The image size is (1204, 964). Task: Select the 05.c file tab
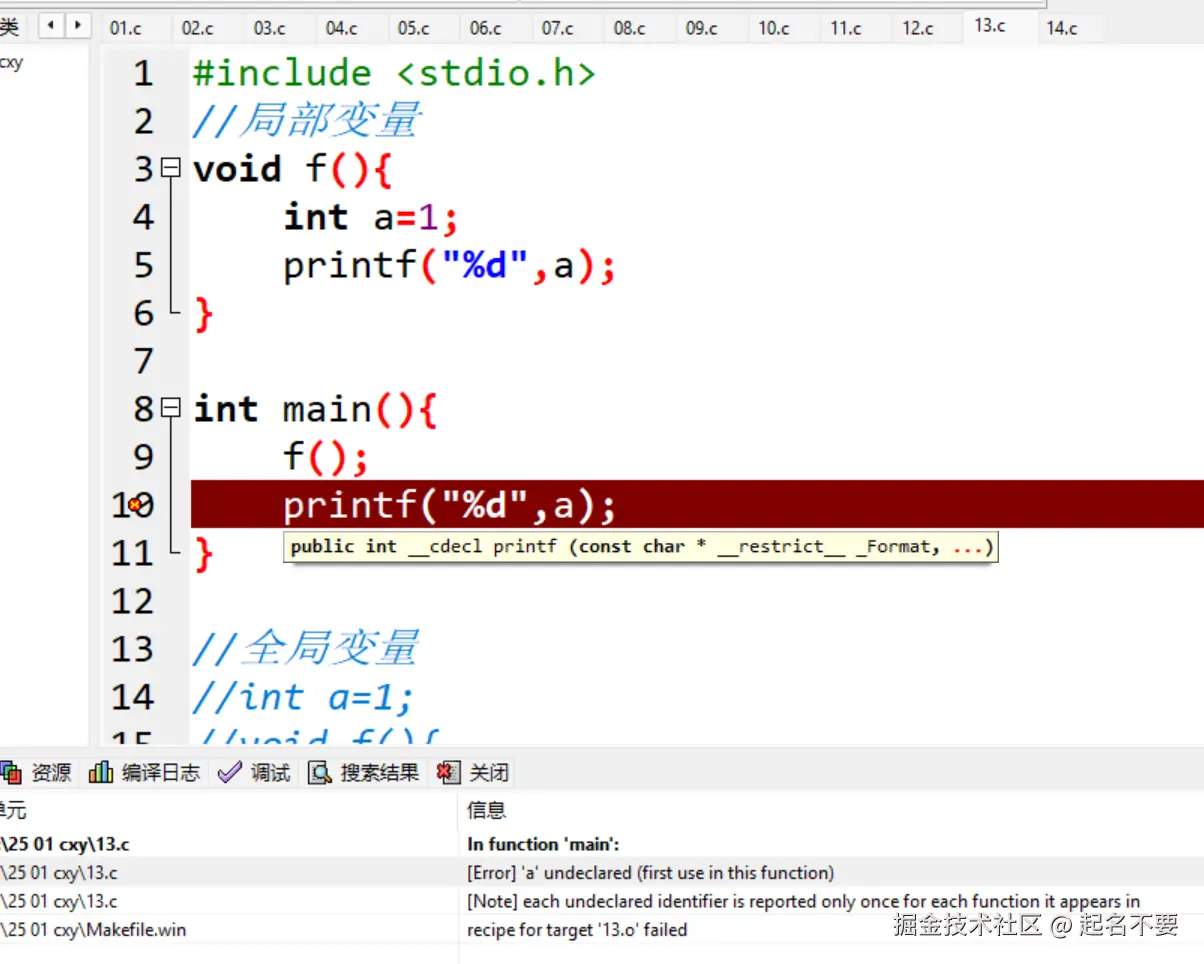point(414,28)
